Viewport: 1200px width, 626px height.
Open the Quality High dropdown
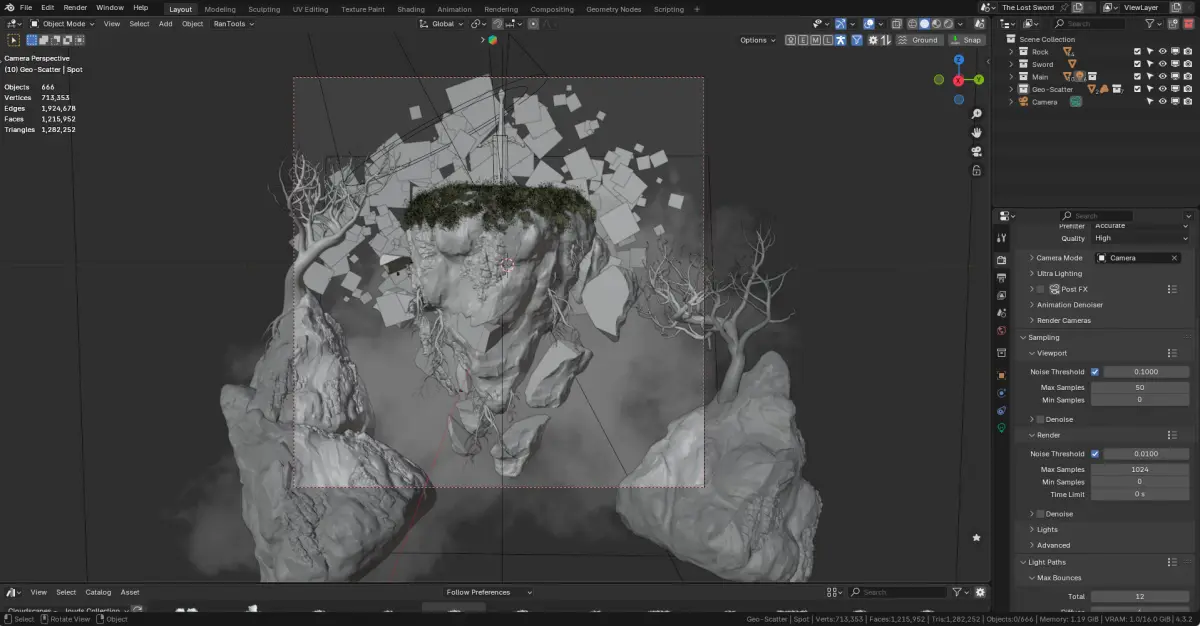coord(1141,238)
